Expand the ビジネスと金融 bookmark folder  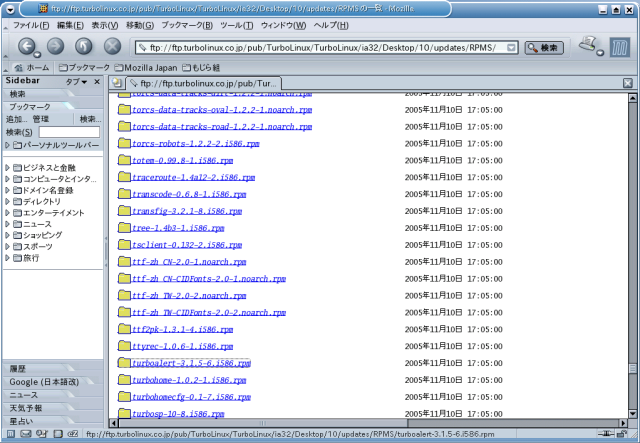click(x=7, y=167)
